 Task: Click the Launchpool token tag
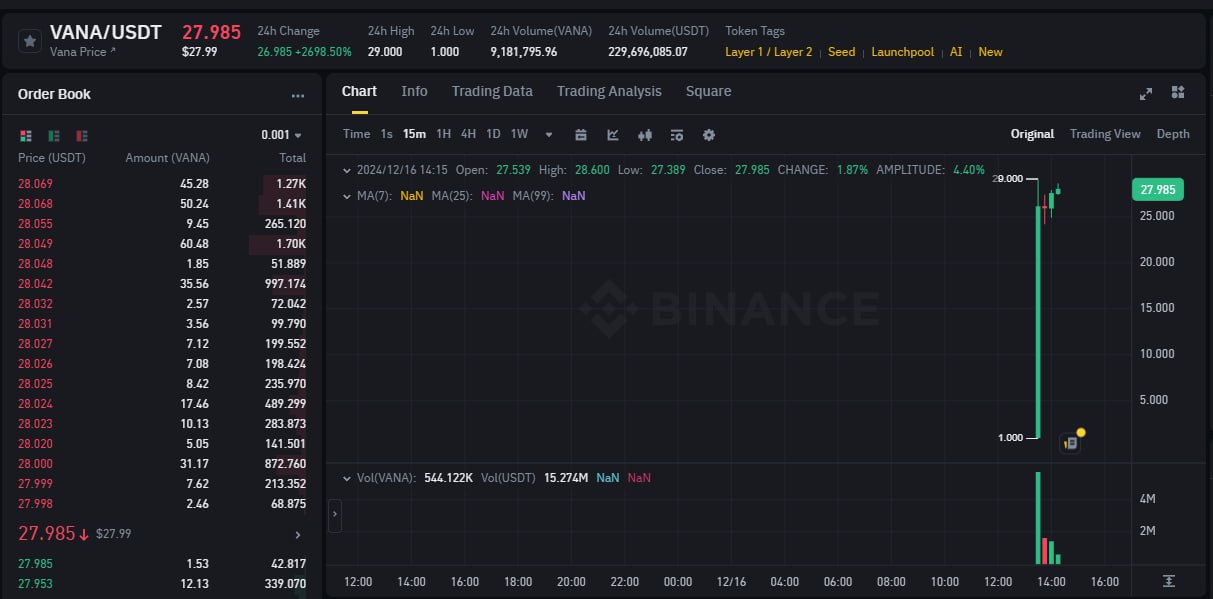coord(902,52)
